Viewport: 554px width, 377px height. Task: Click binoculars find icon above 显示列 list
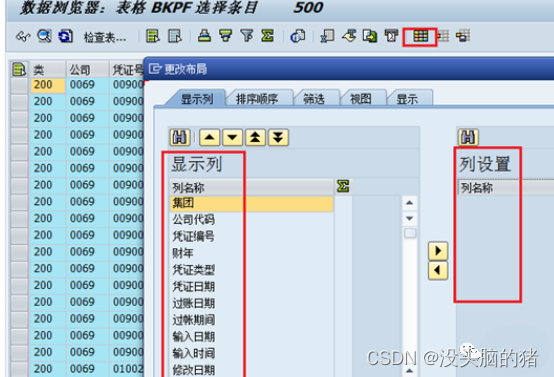click(180, 137)
